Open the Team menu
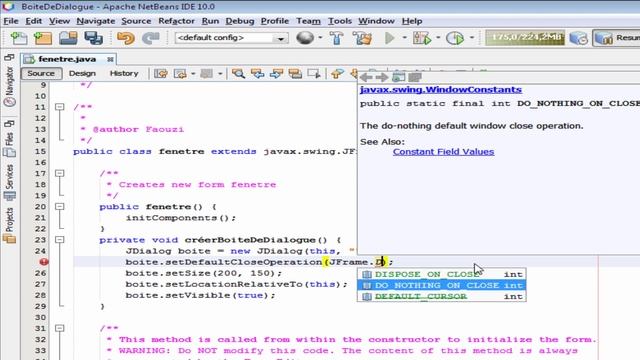 (308, 21)
